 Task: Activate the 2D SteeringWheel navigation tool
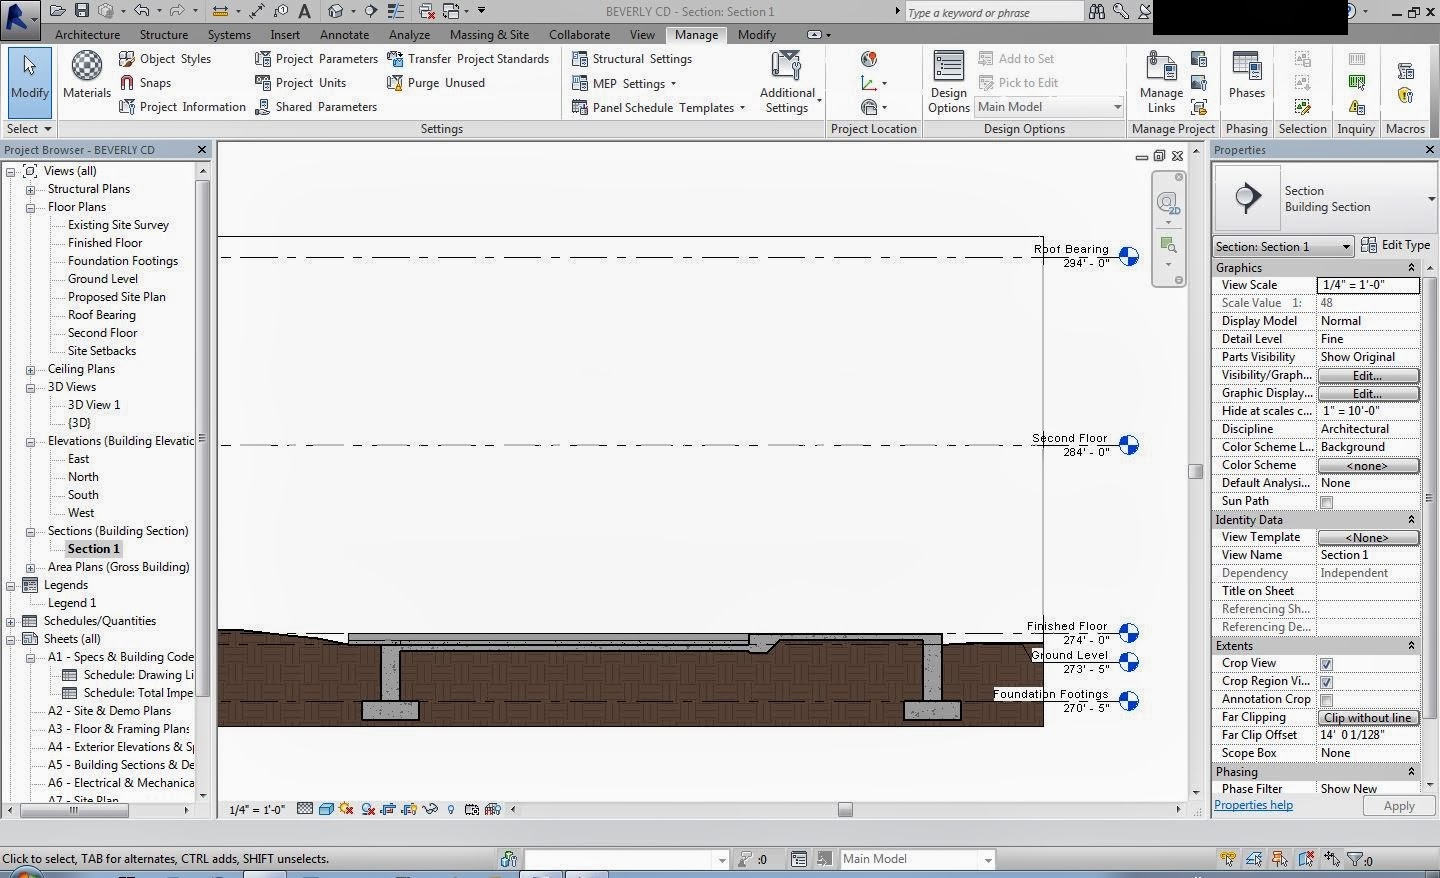(x=1168, y=202)
